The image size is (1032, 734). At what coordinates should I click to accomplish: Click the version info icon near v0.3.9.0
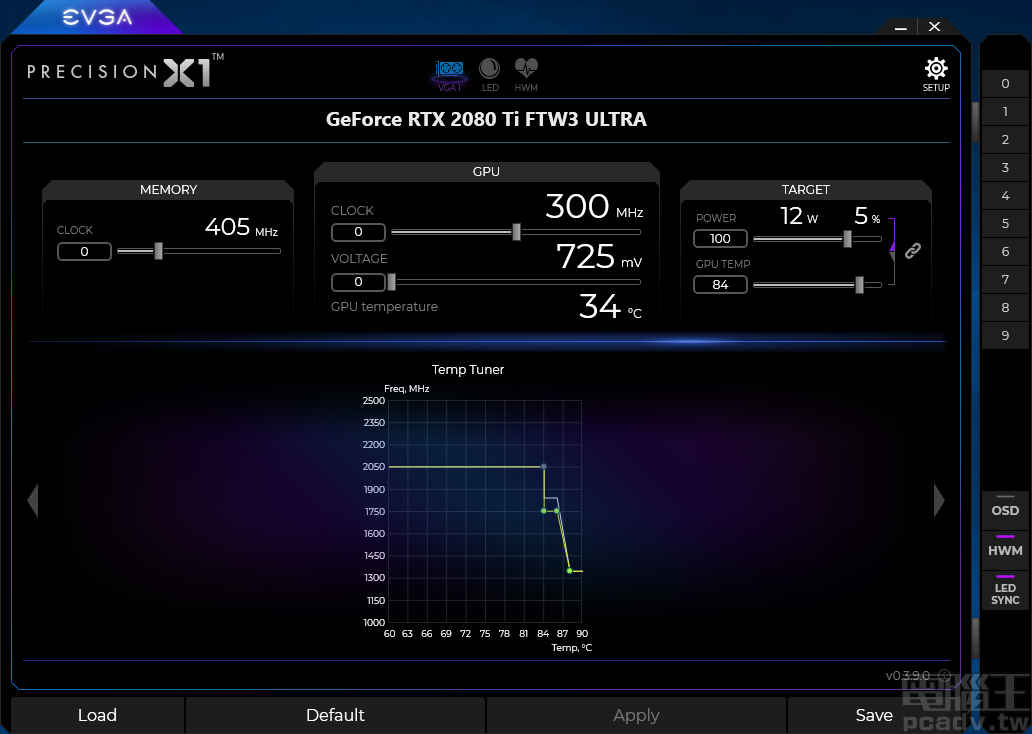click(944, 675)
